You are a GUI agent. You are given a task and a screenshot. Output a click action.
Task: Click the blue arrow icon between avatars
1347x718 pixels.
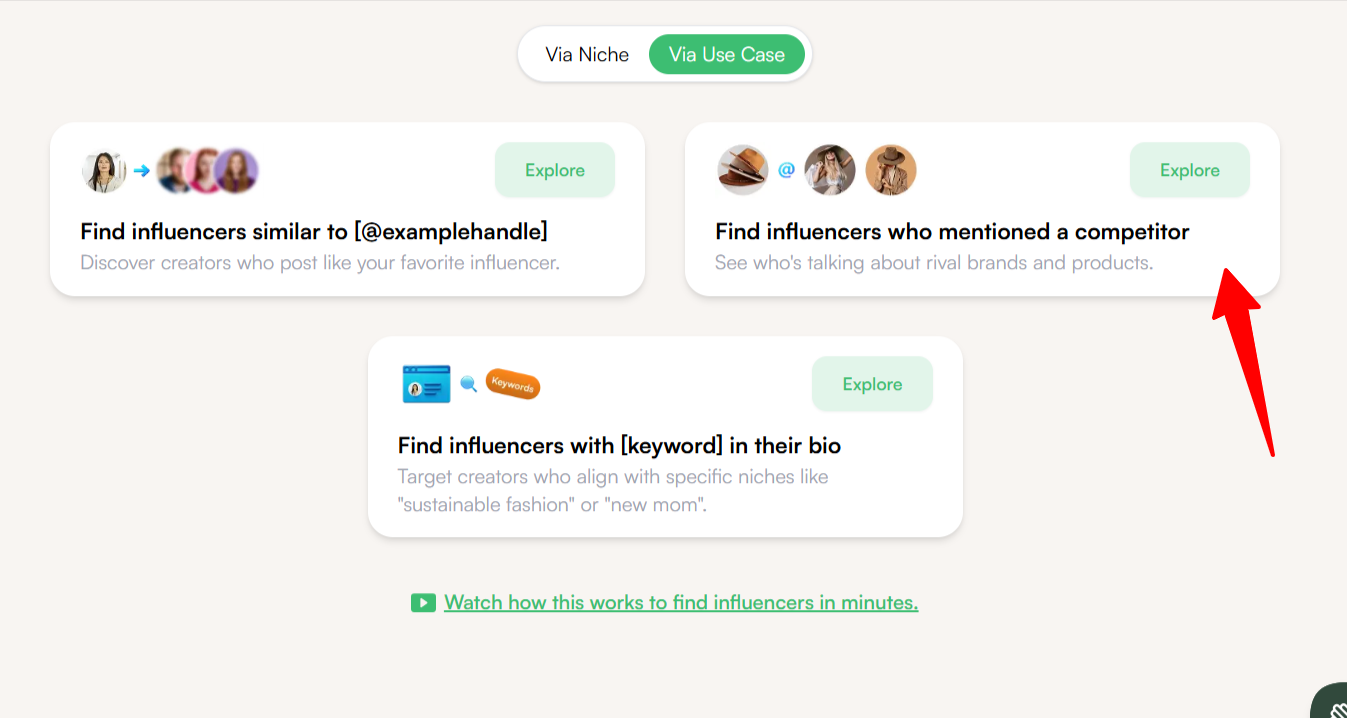[141, 171]
